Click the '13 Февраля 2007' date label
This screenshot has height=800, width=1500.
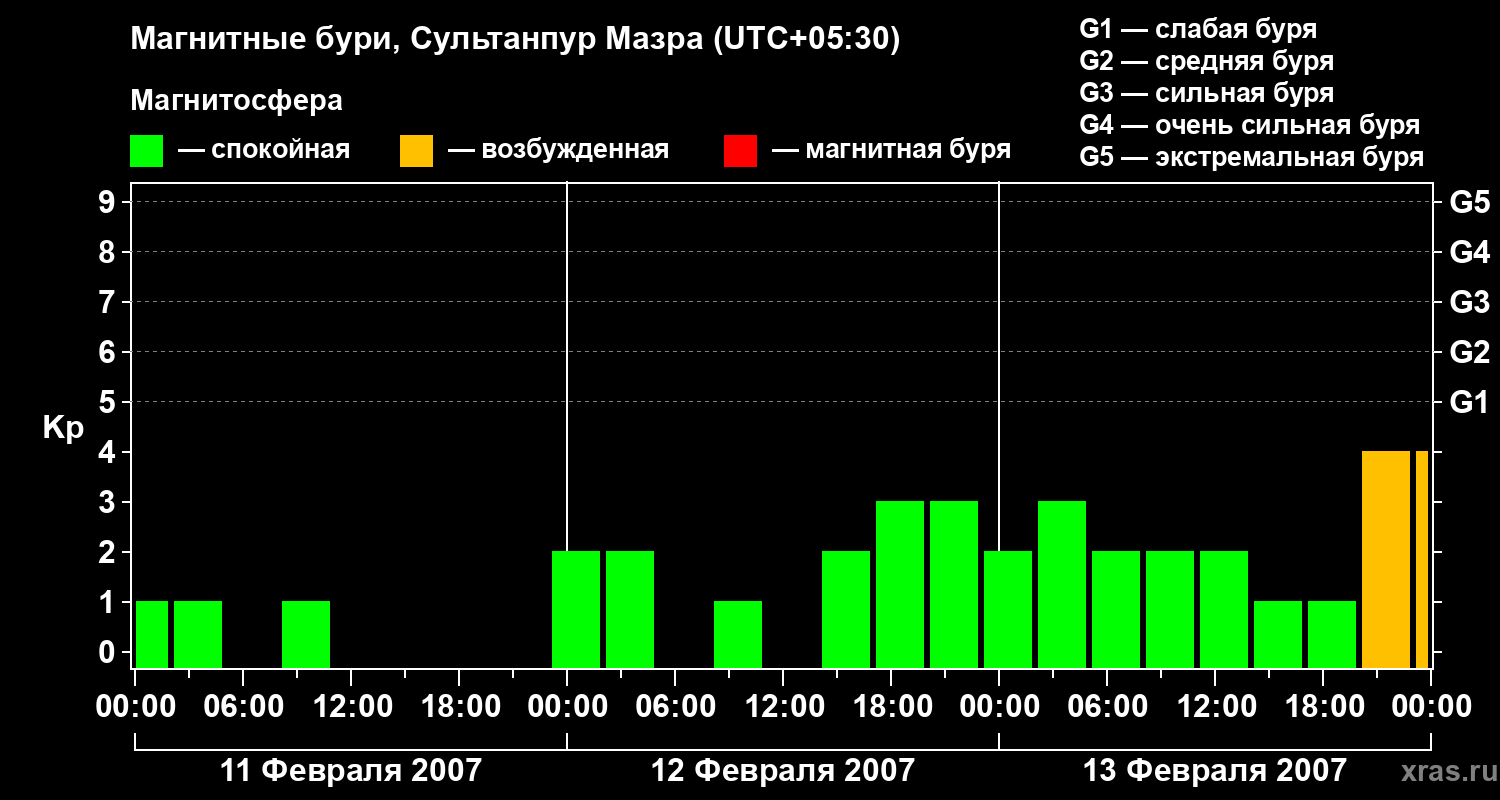tap(1215, 770)
